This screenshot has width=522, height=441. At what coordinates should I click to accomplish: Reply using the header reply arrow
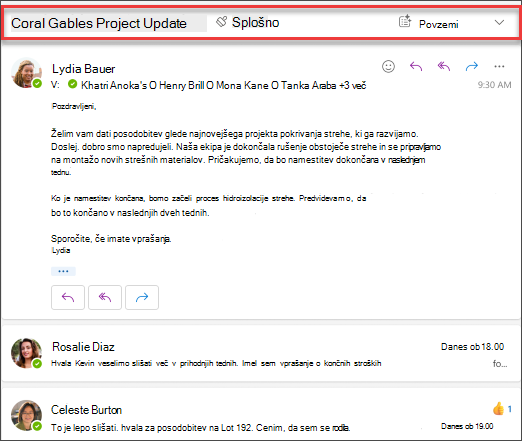pos(416,66)
